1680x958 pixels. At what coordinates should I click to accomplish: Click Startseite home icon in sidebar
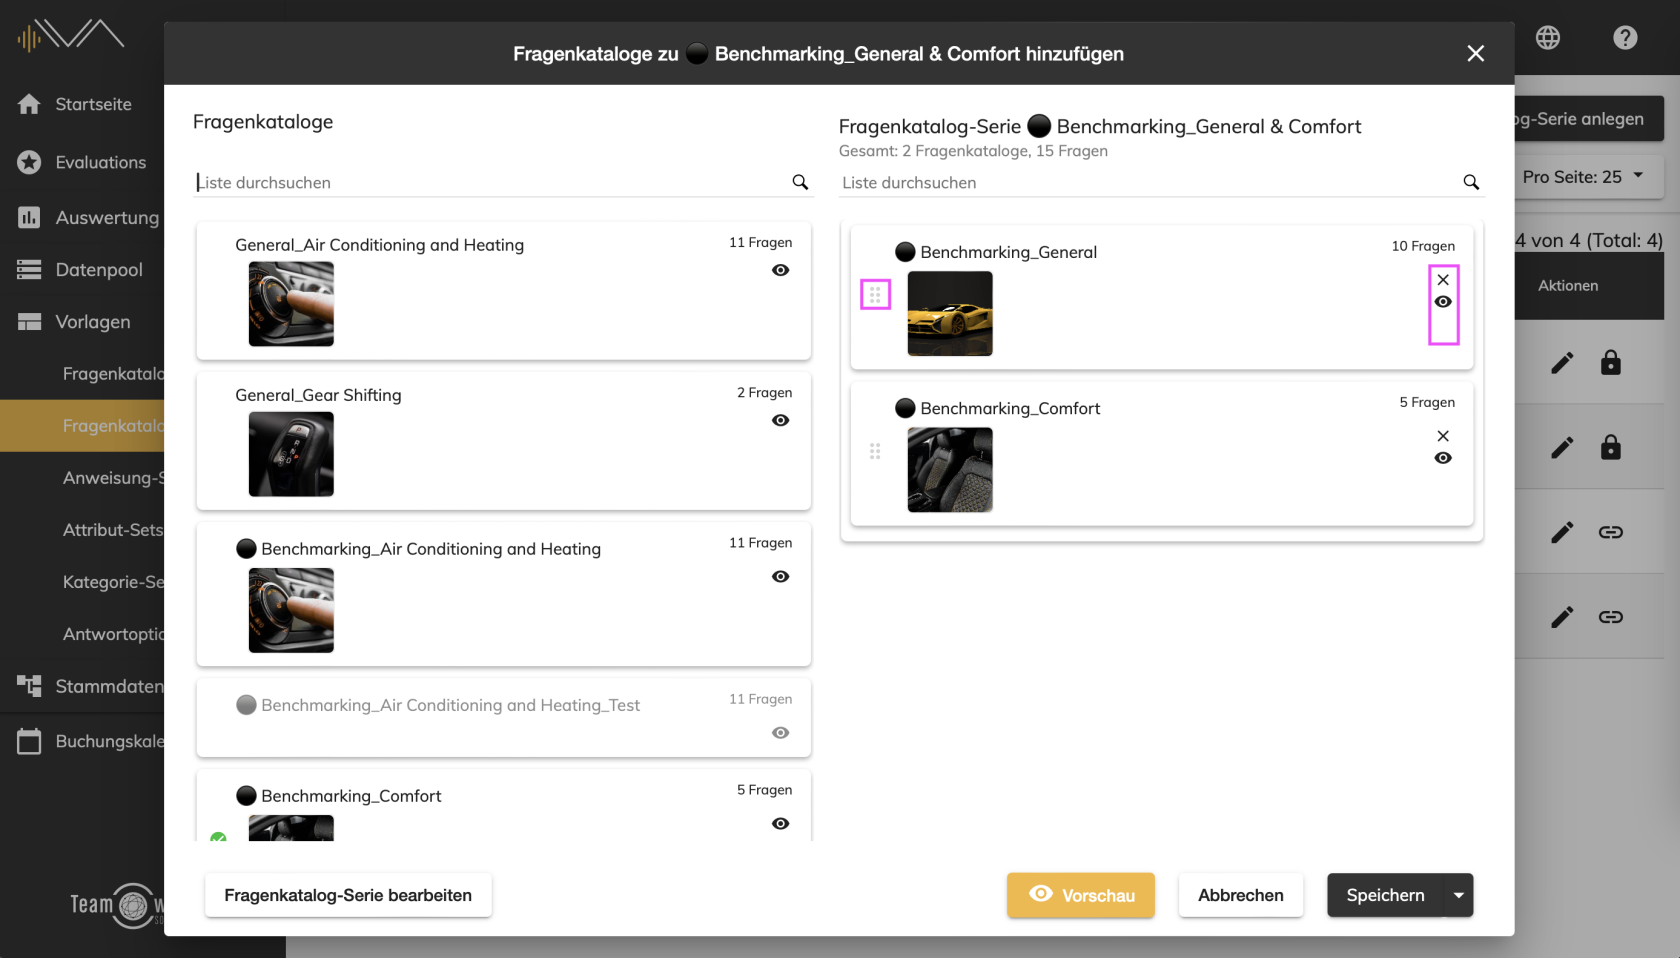coord(29,104)
